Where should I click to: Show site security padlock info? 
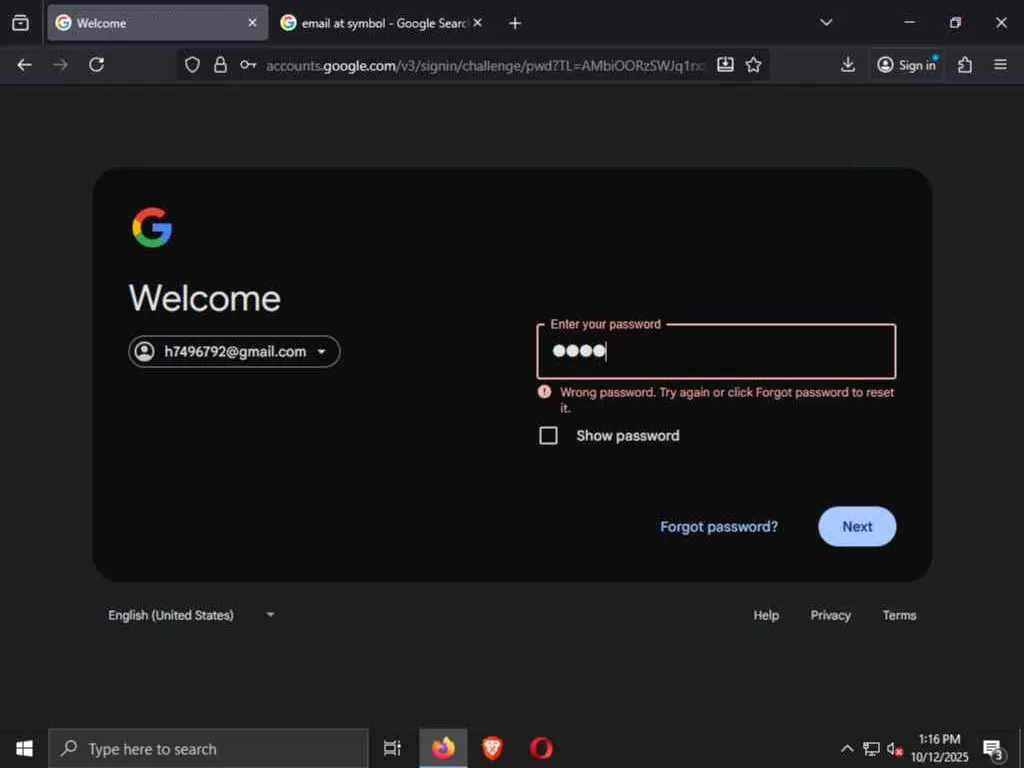221,65
